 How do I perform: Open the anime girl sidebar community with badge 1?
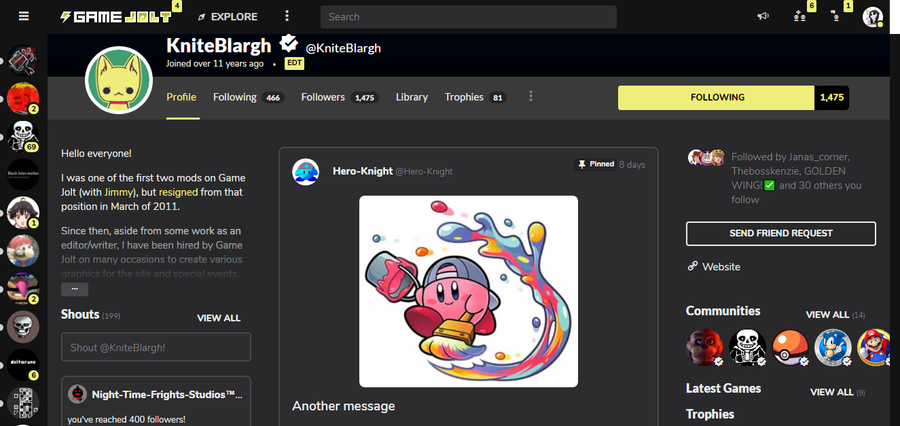[23, 212]
